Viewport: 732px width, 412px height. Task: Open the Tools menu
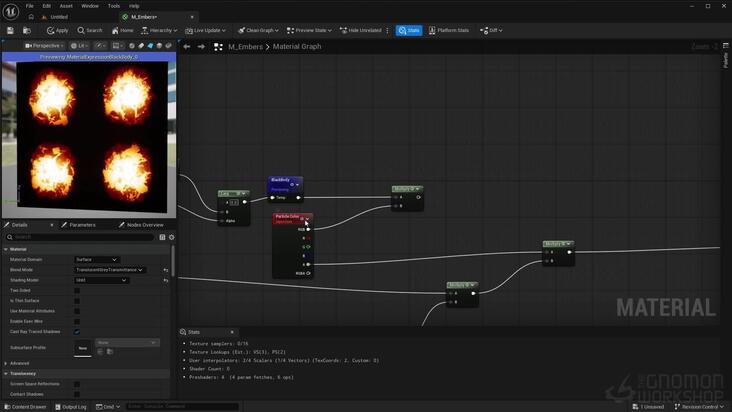click(114, 6)
